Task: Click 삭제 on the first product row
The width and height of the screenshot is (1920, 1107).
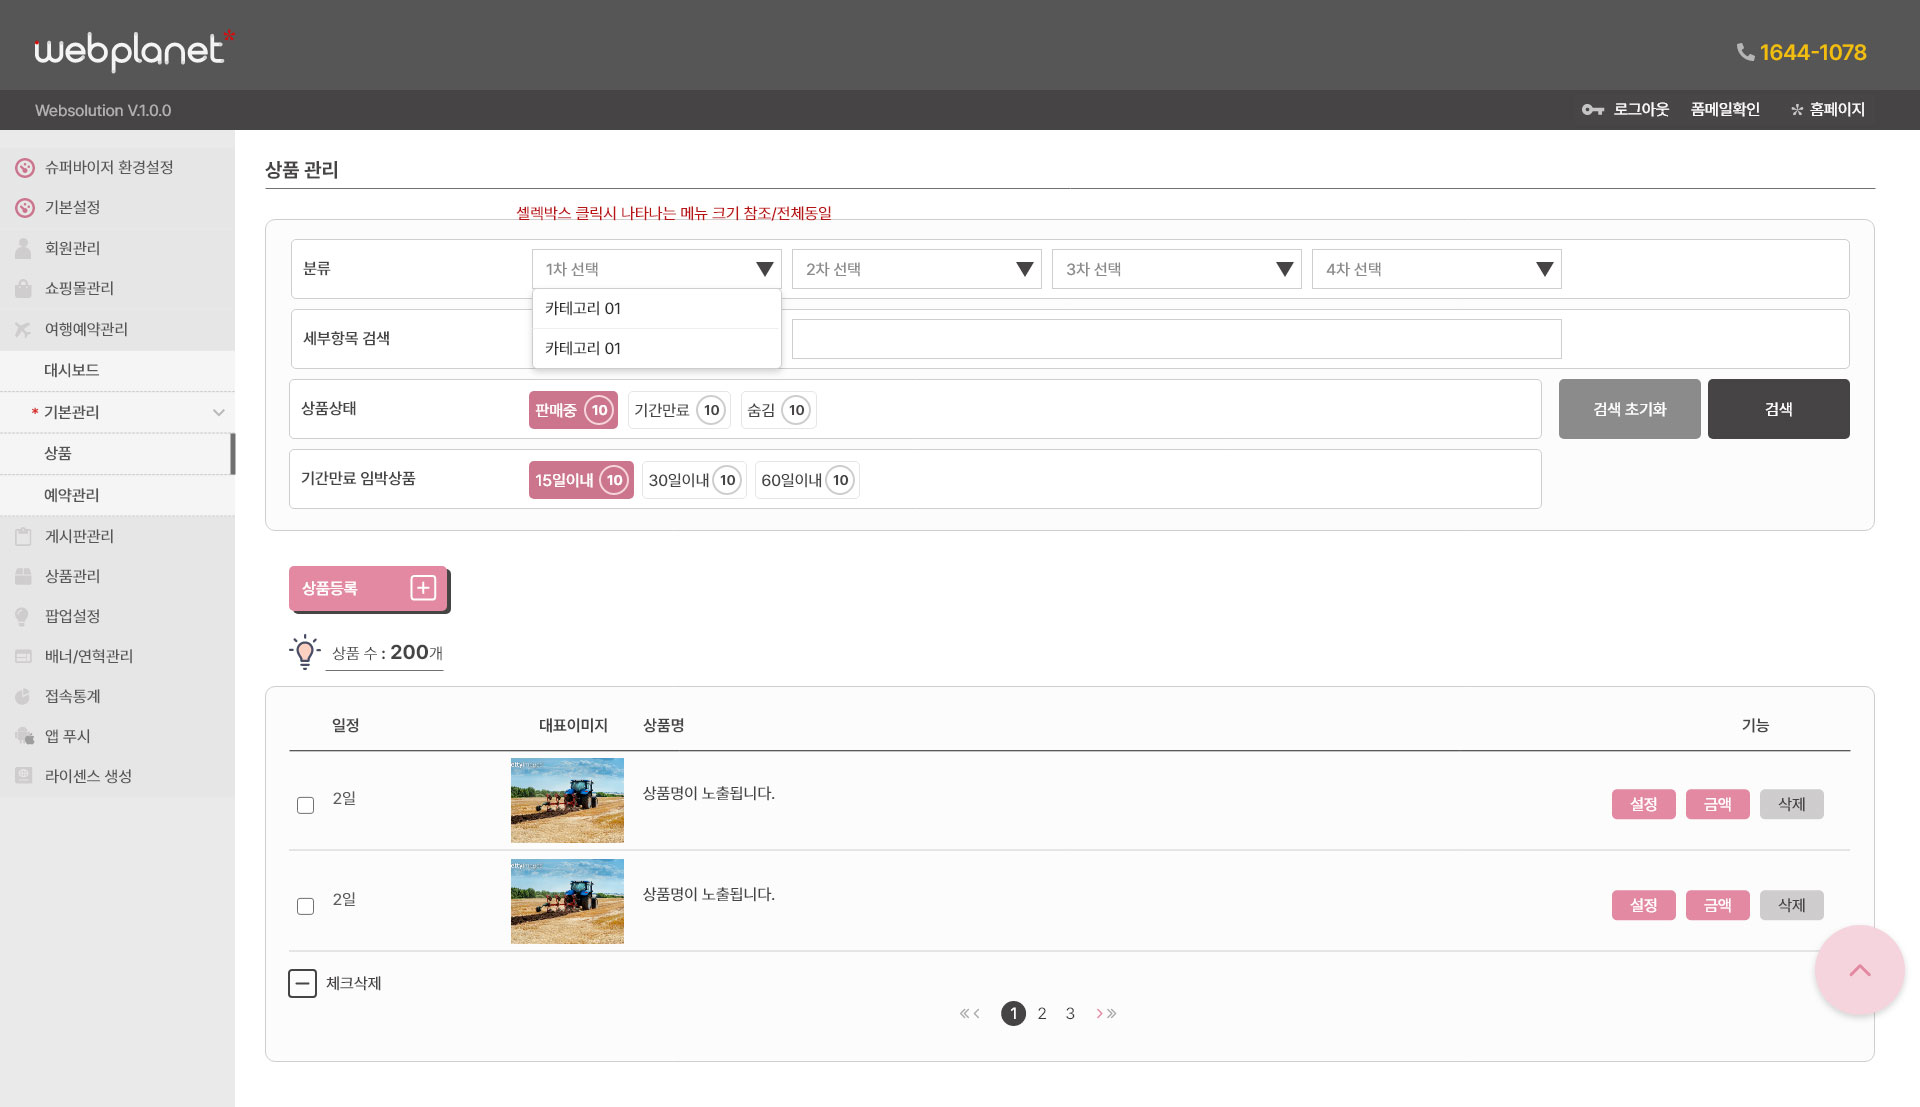Action: (x=1791, y=804)
